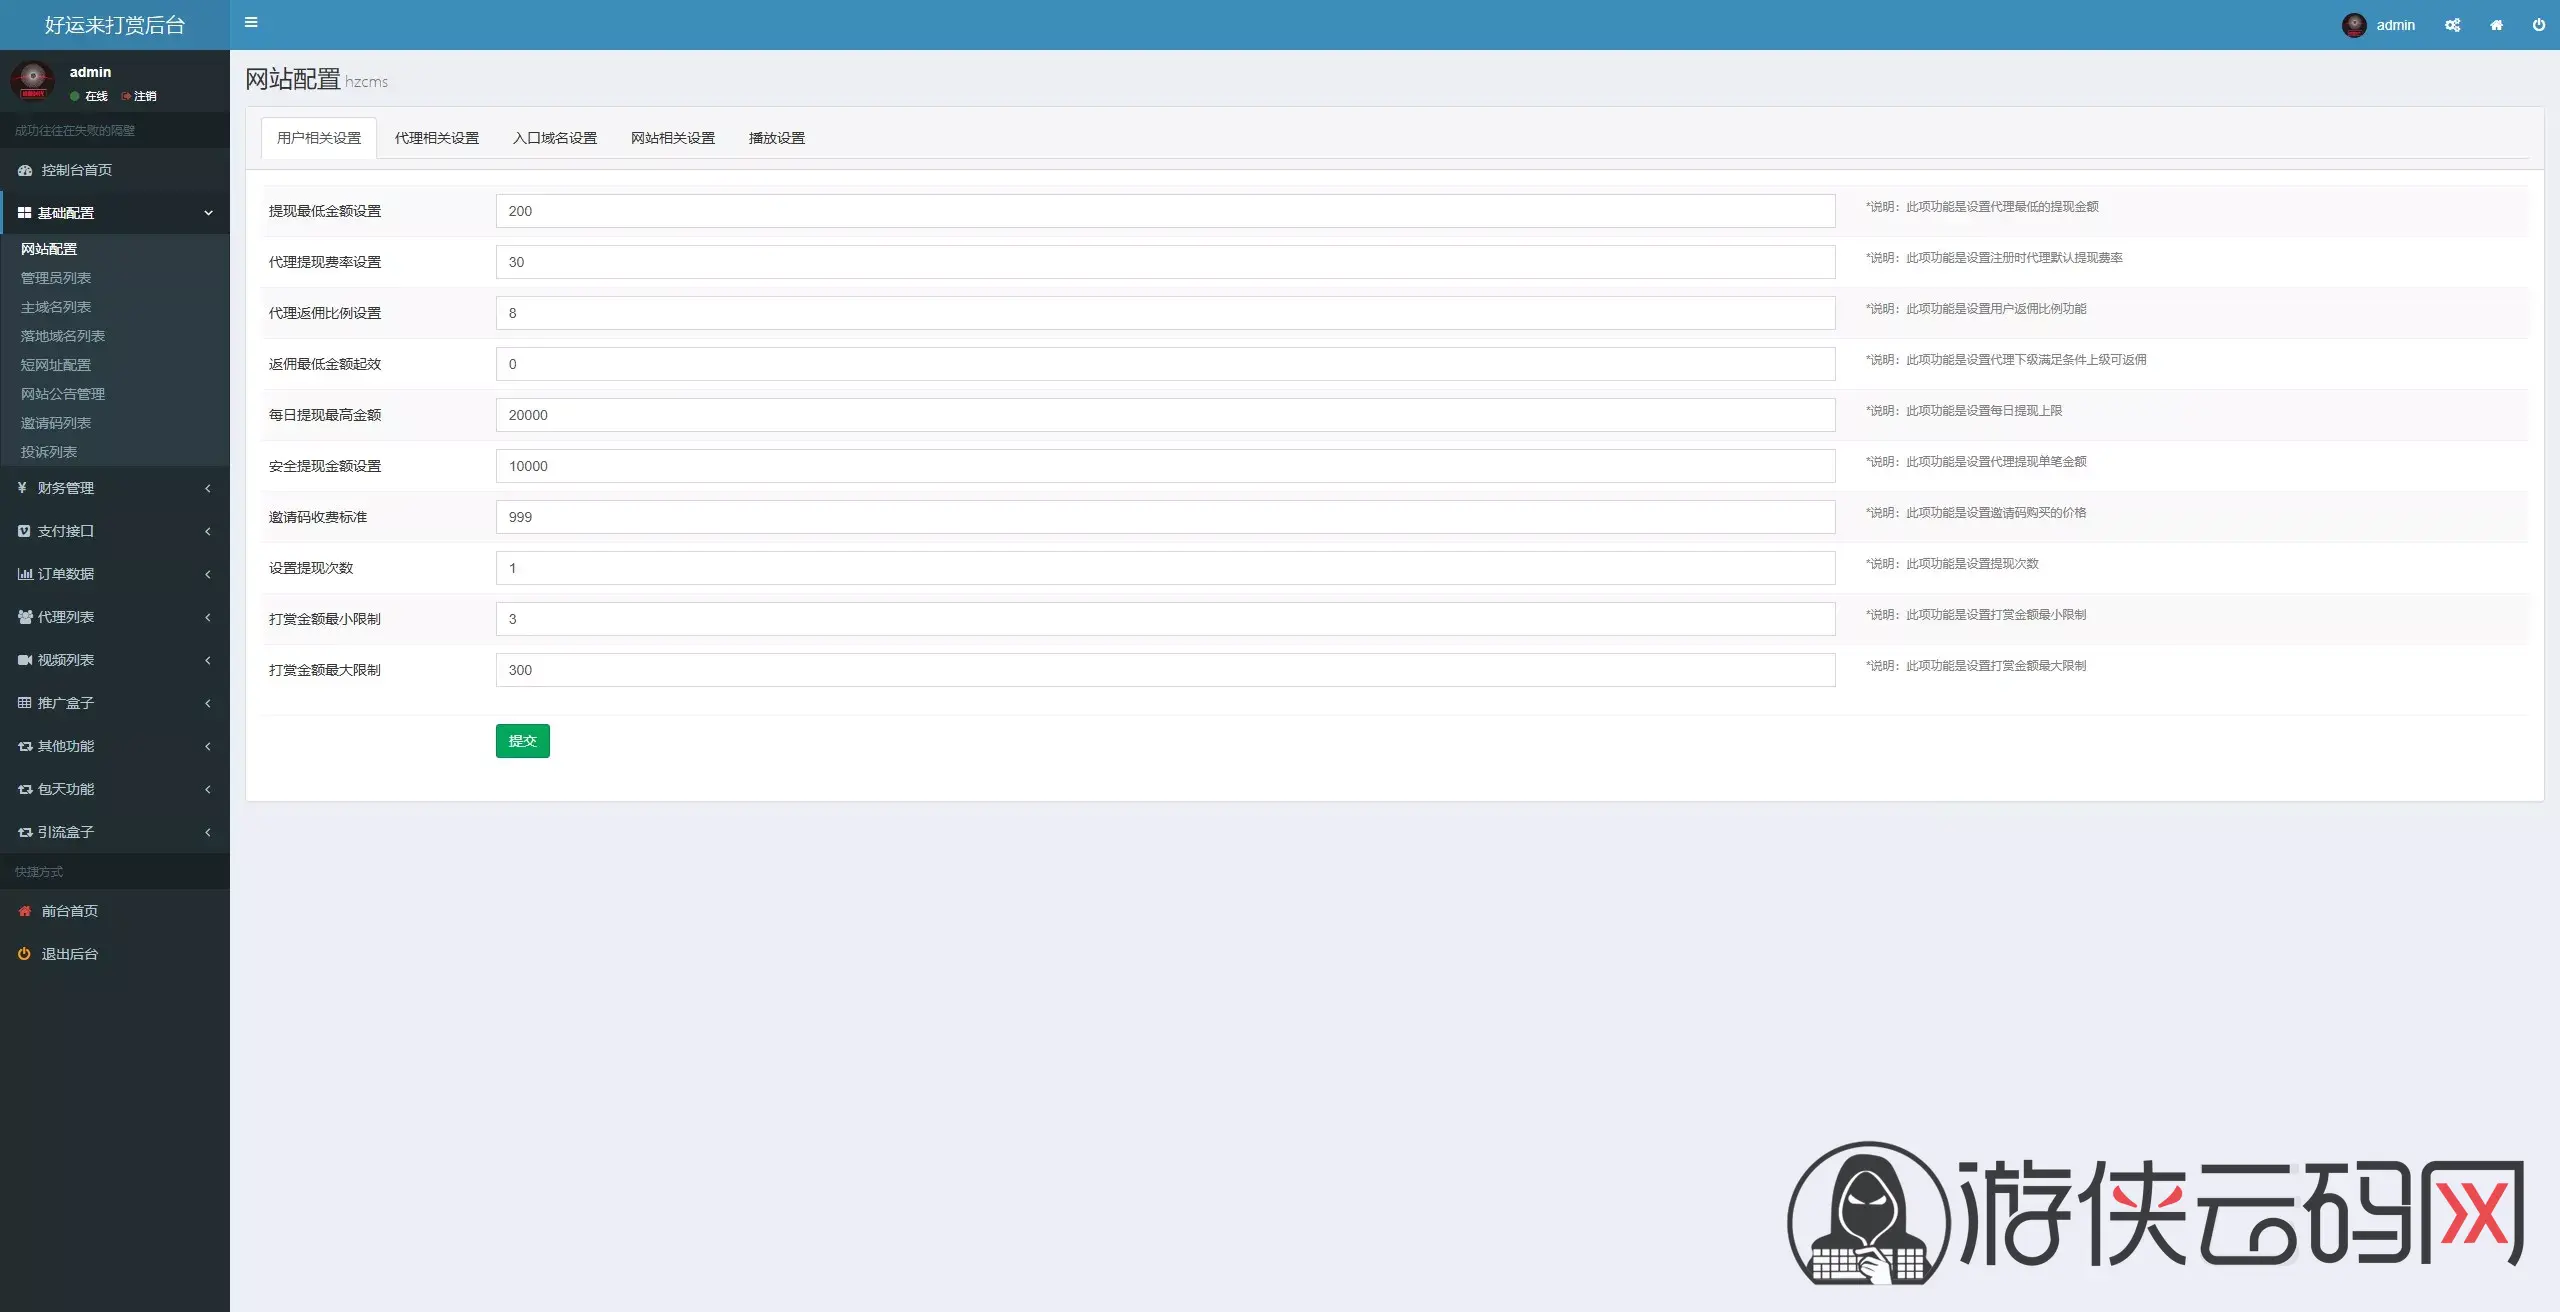Expand the 其他功能 menu chevron
2560x1312 pixels.
(208, 746)
